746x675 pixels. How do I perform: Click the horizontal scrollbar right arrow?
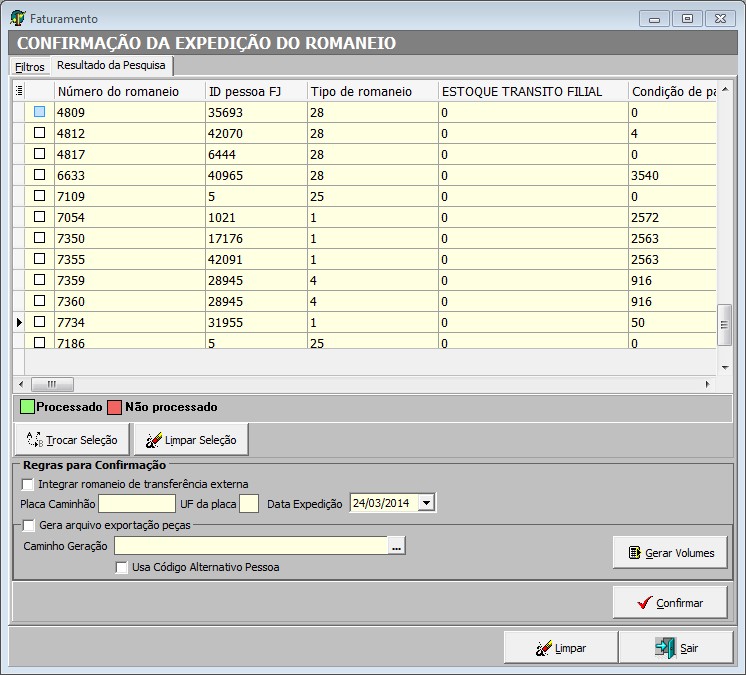tap(708, 384)
